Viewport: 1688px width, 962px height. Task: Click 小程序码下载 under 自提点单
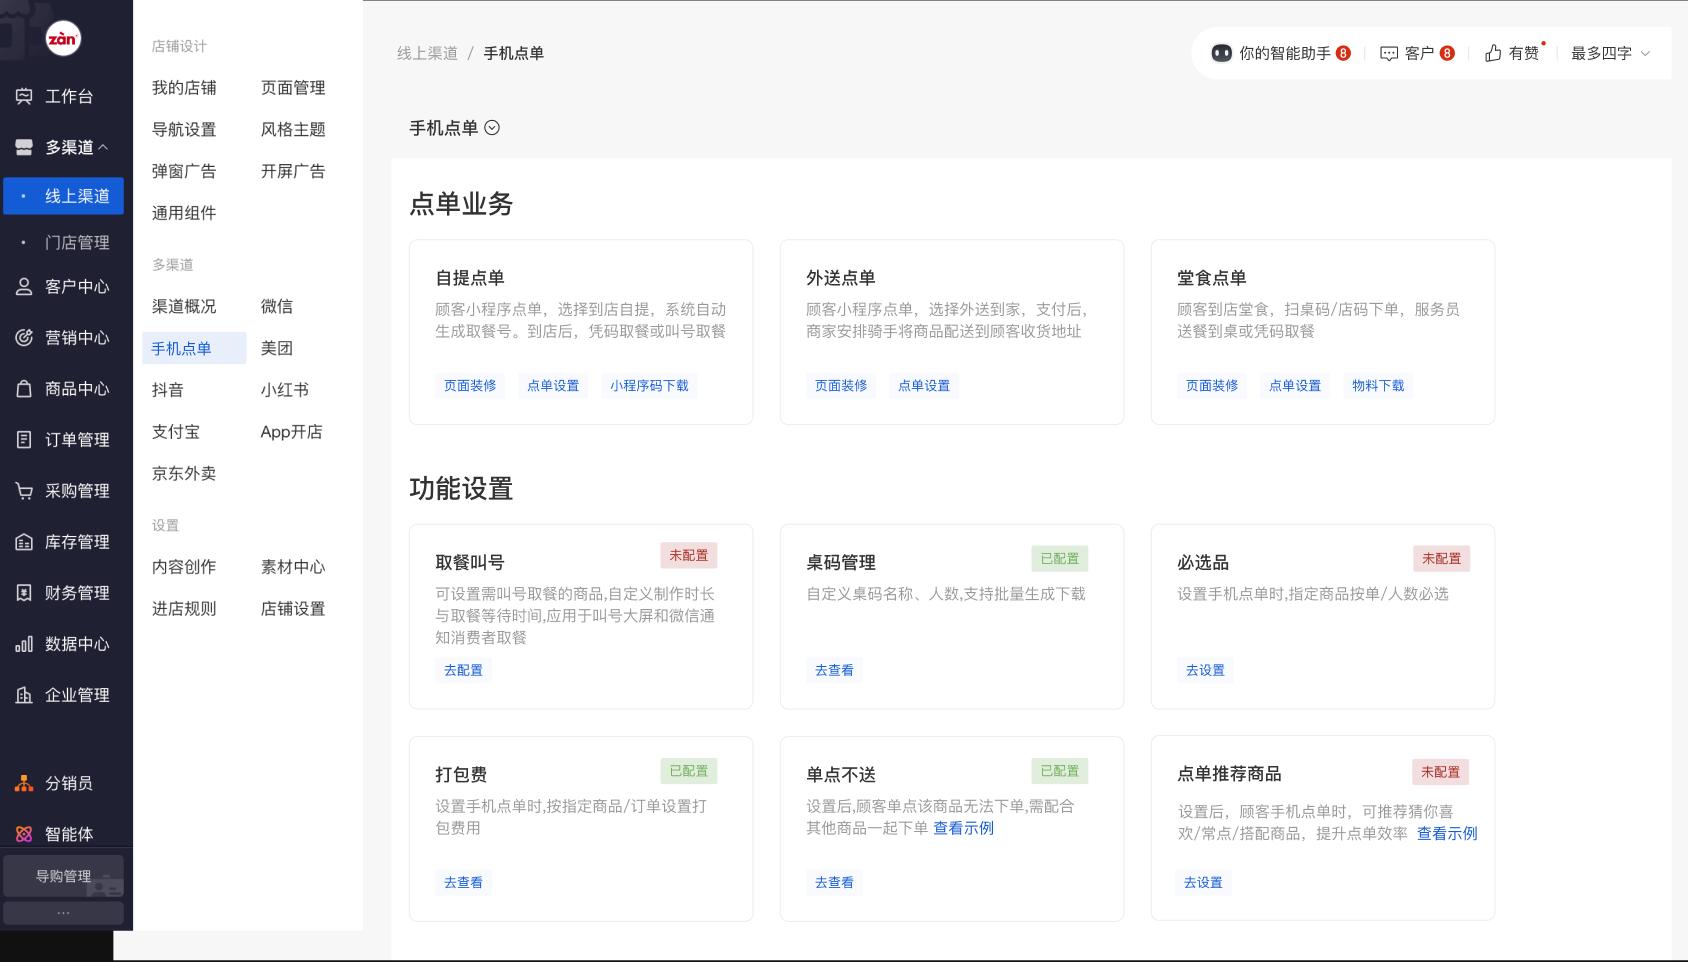click(x=649, y=386)
